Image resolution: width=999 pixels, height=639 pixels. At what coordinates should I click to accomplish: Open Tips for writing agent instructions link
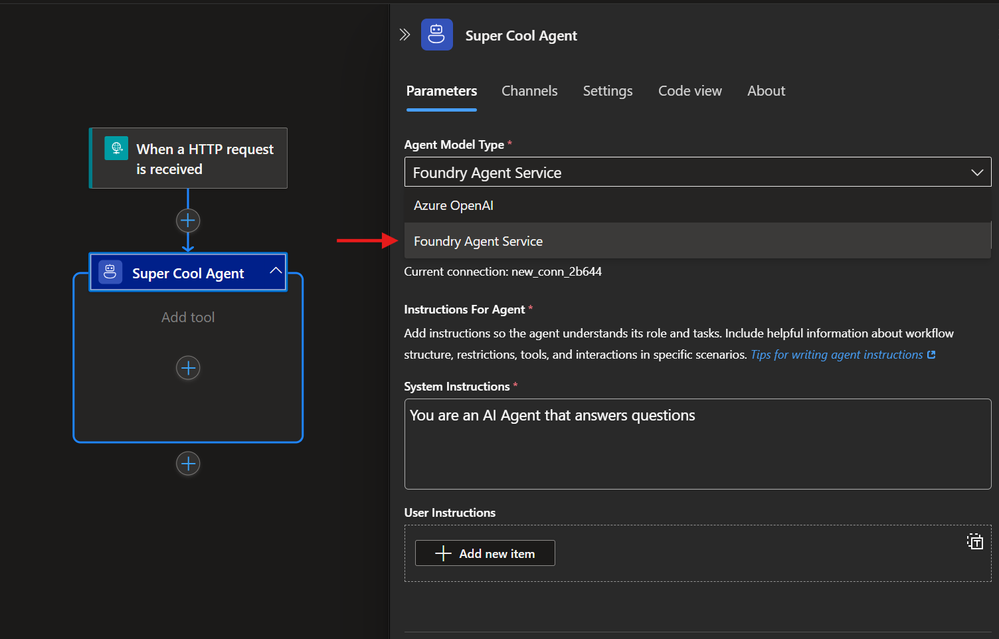tap(836, 355)
